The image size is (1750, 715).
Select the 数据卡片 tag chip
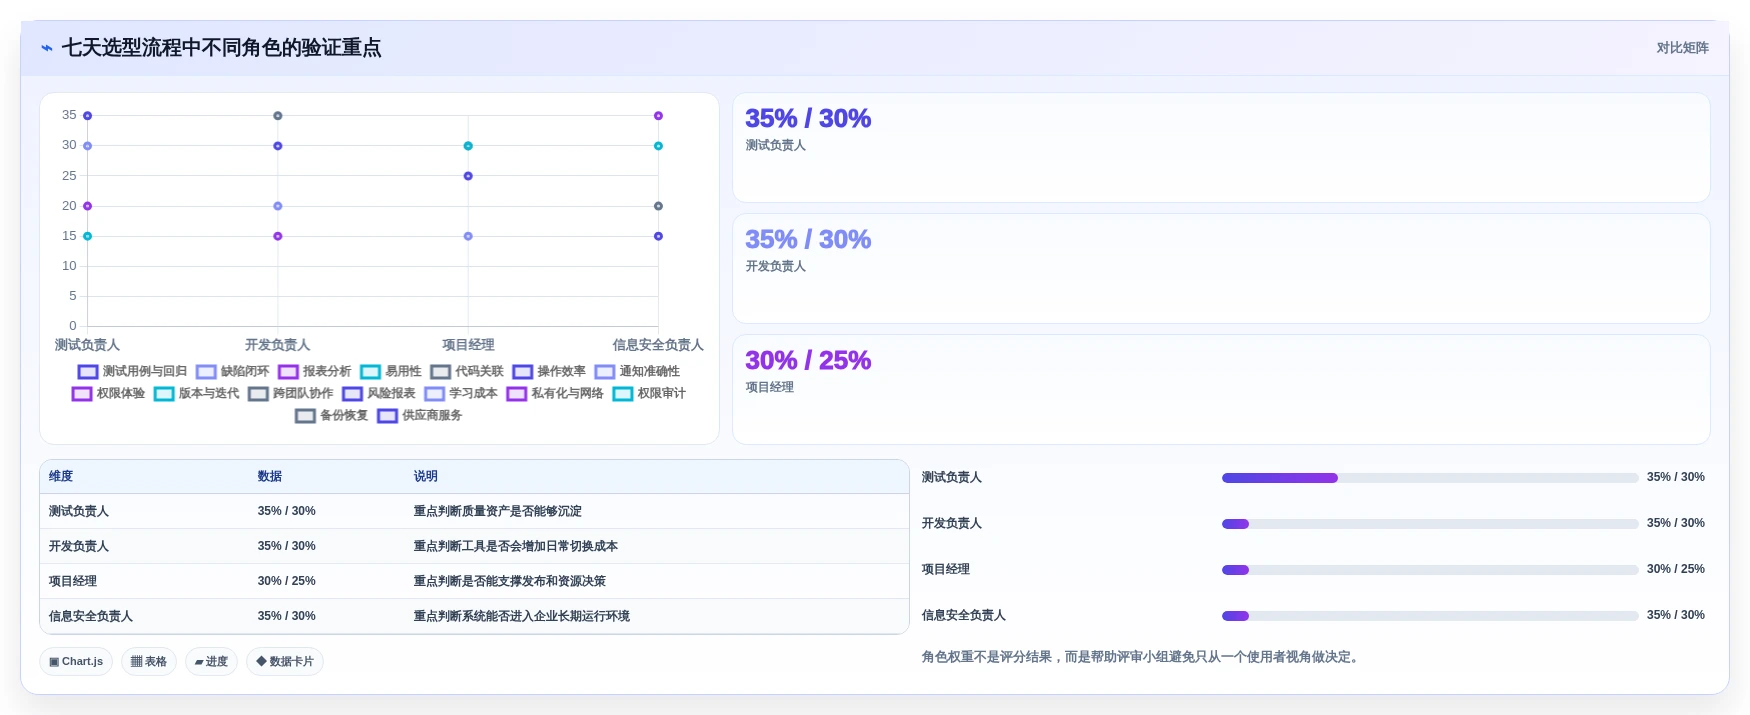click(x=285, y=662)
